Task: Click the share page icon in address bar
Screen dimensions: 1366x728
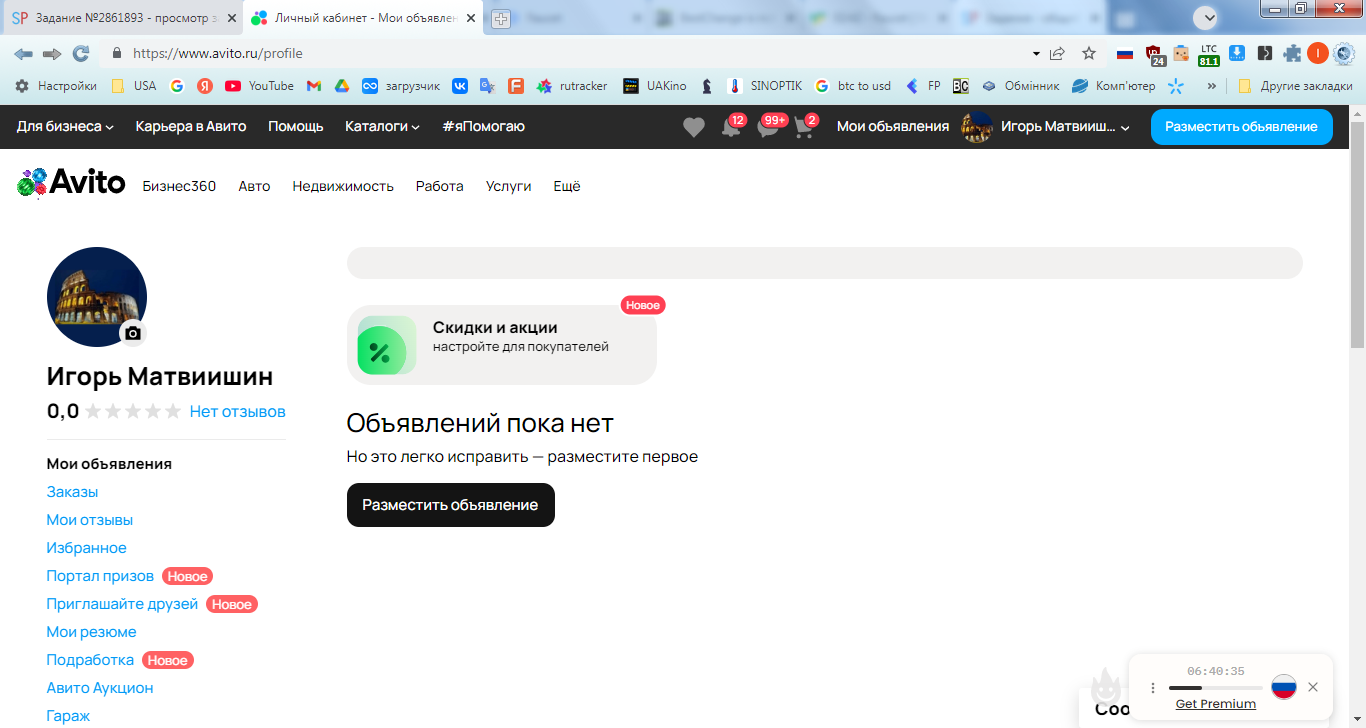Action: (1058, 53)
